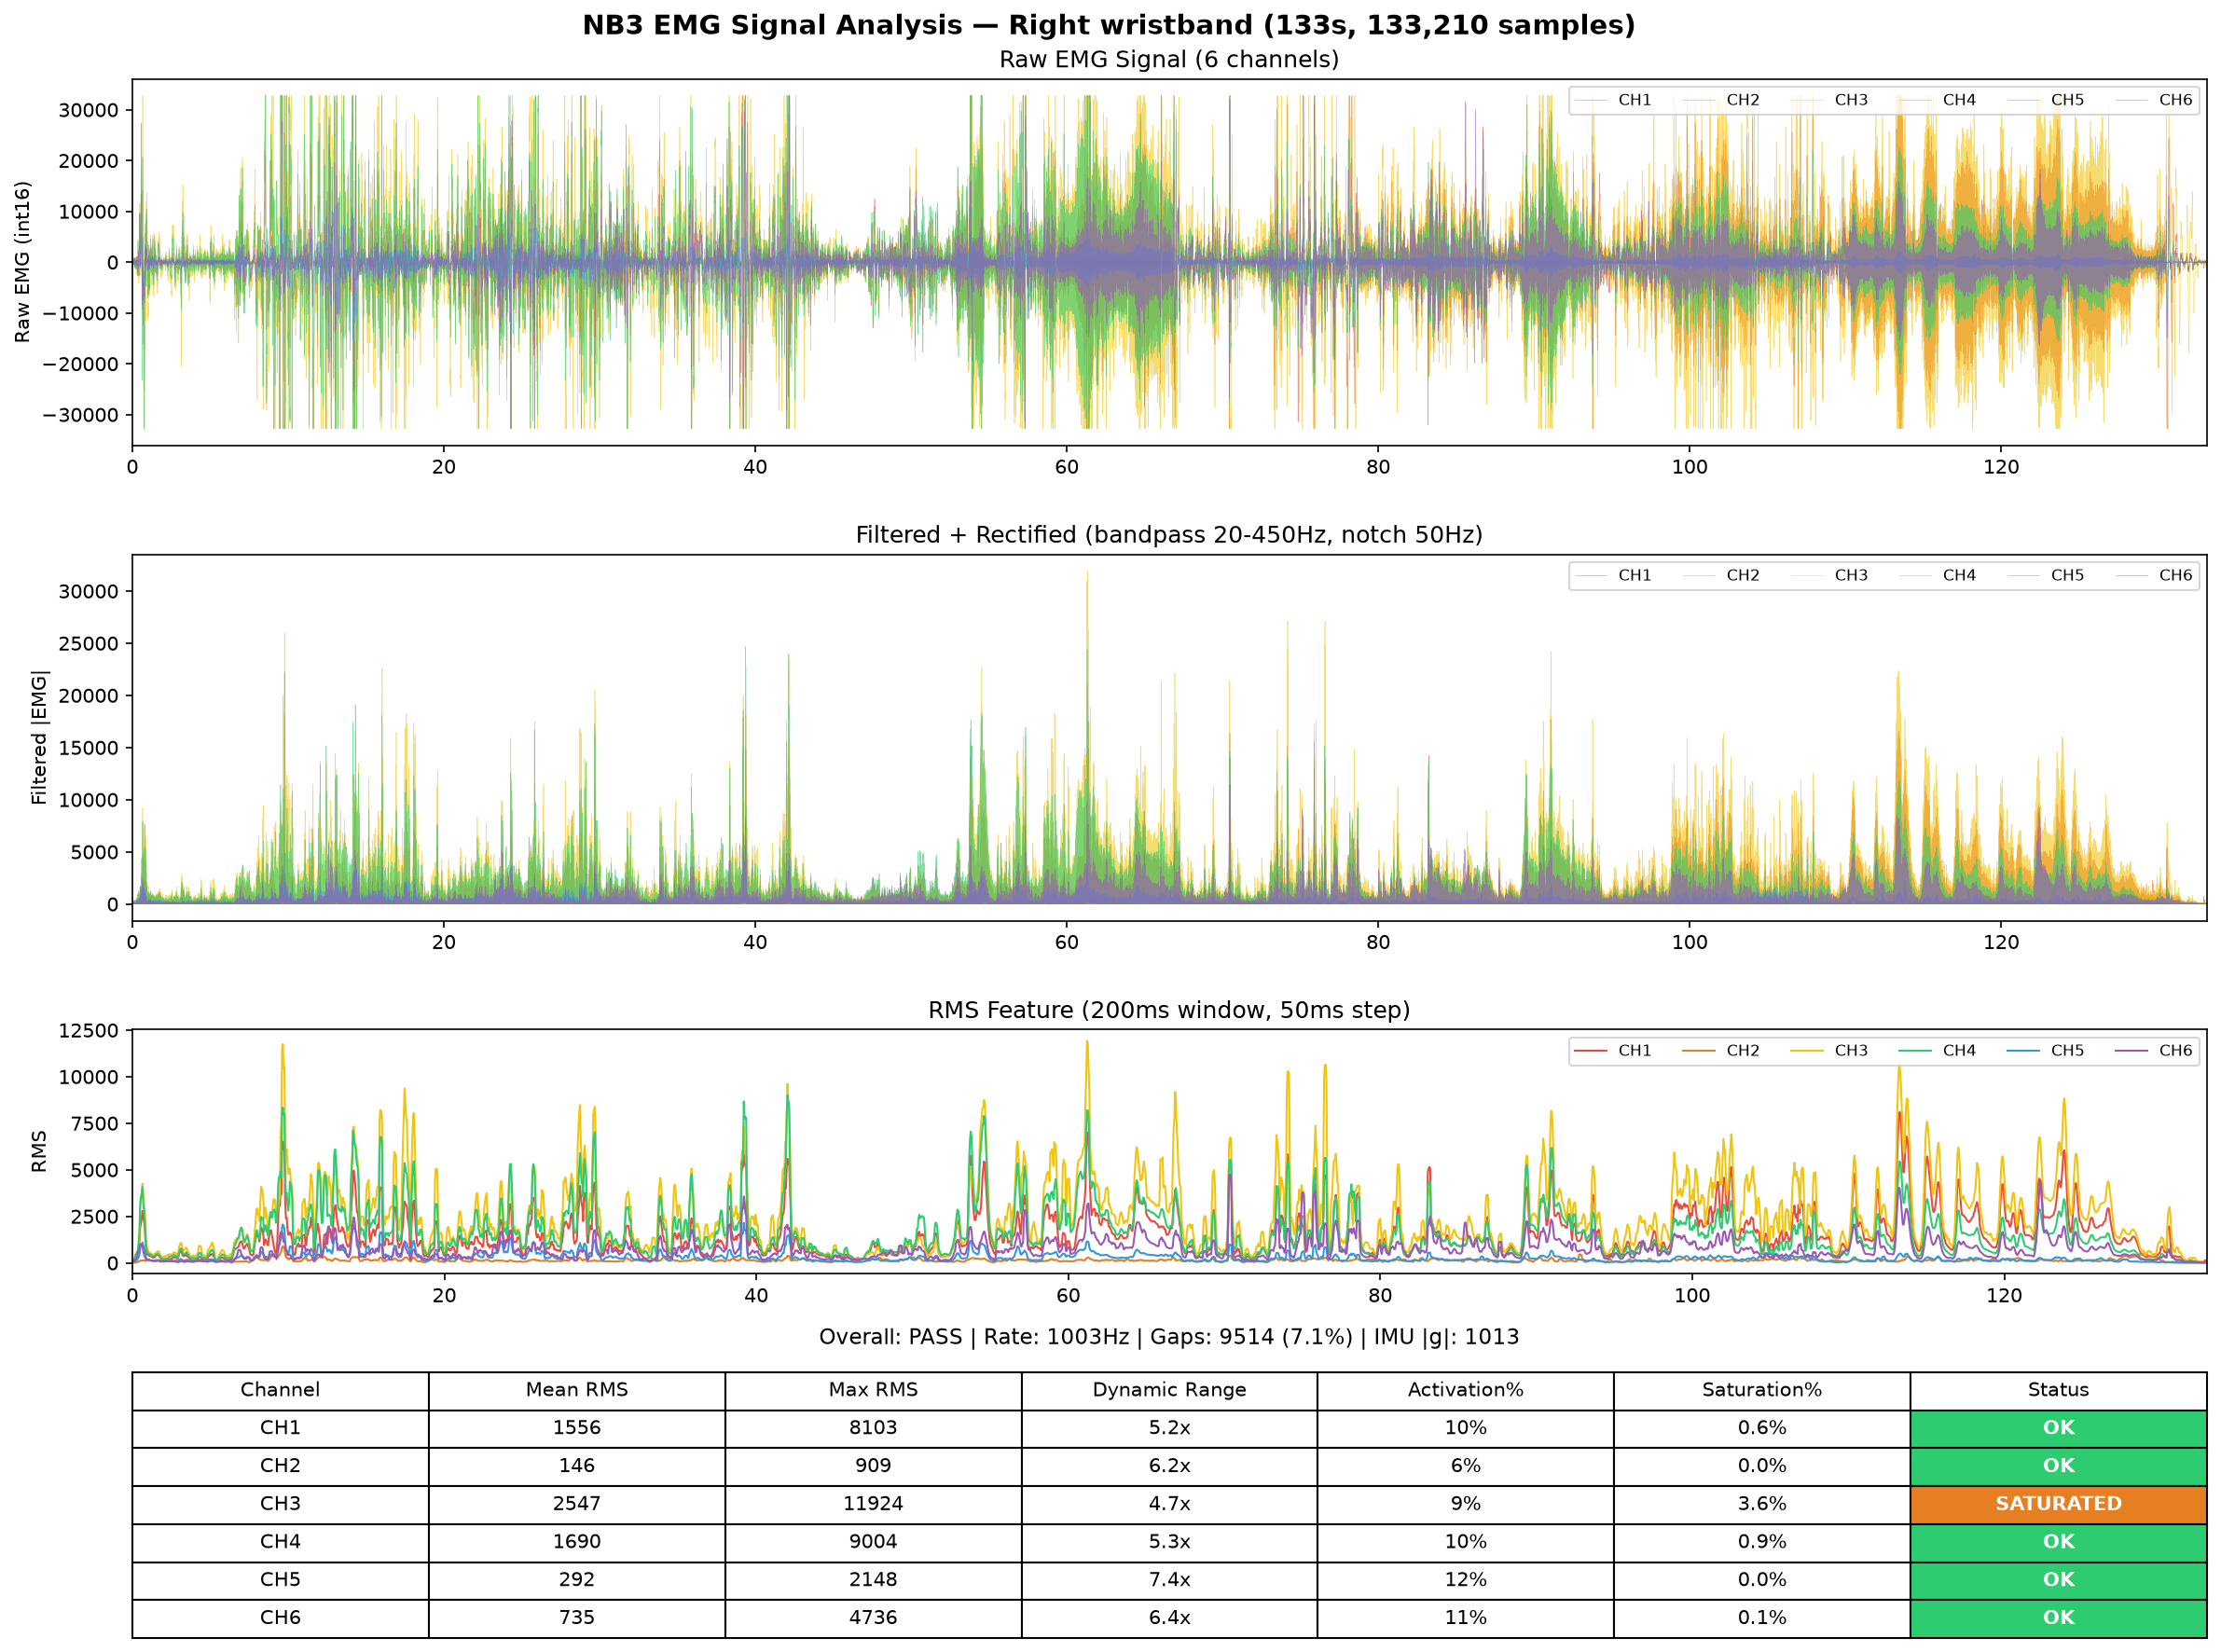This screenshot has width=2221, height=1652.
Task: Click CH6 in the Raw EMG legend
Action: coord(2152,100)
